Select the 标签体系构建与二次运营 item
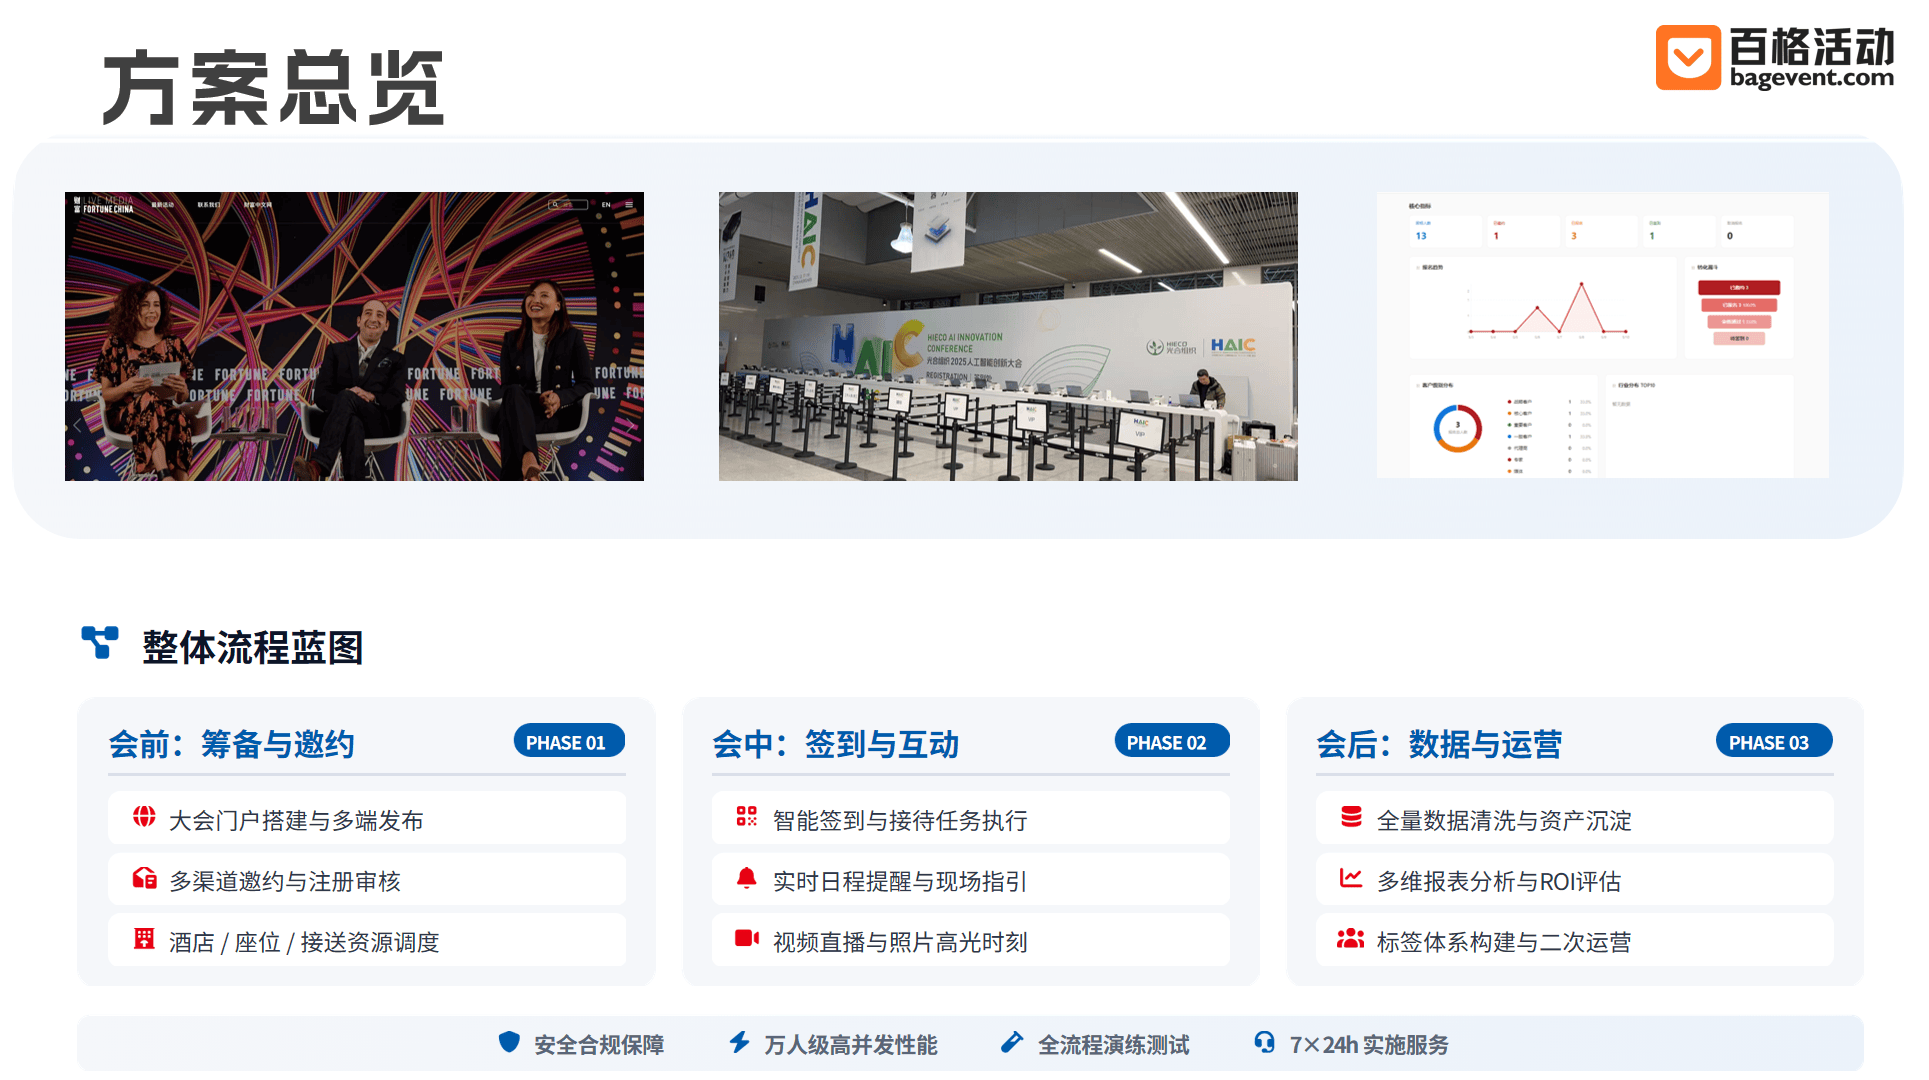The width and height of the screenshot is (1929, 1080). point(1575,940)
